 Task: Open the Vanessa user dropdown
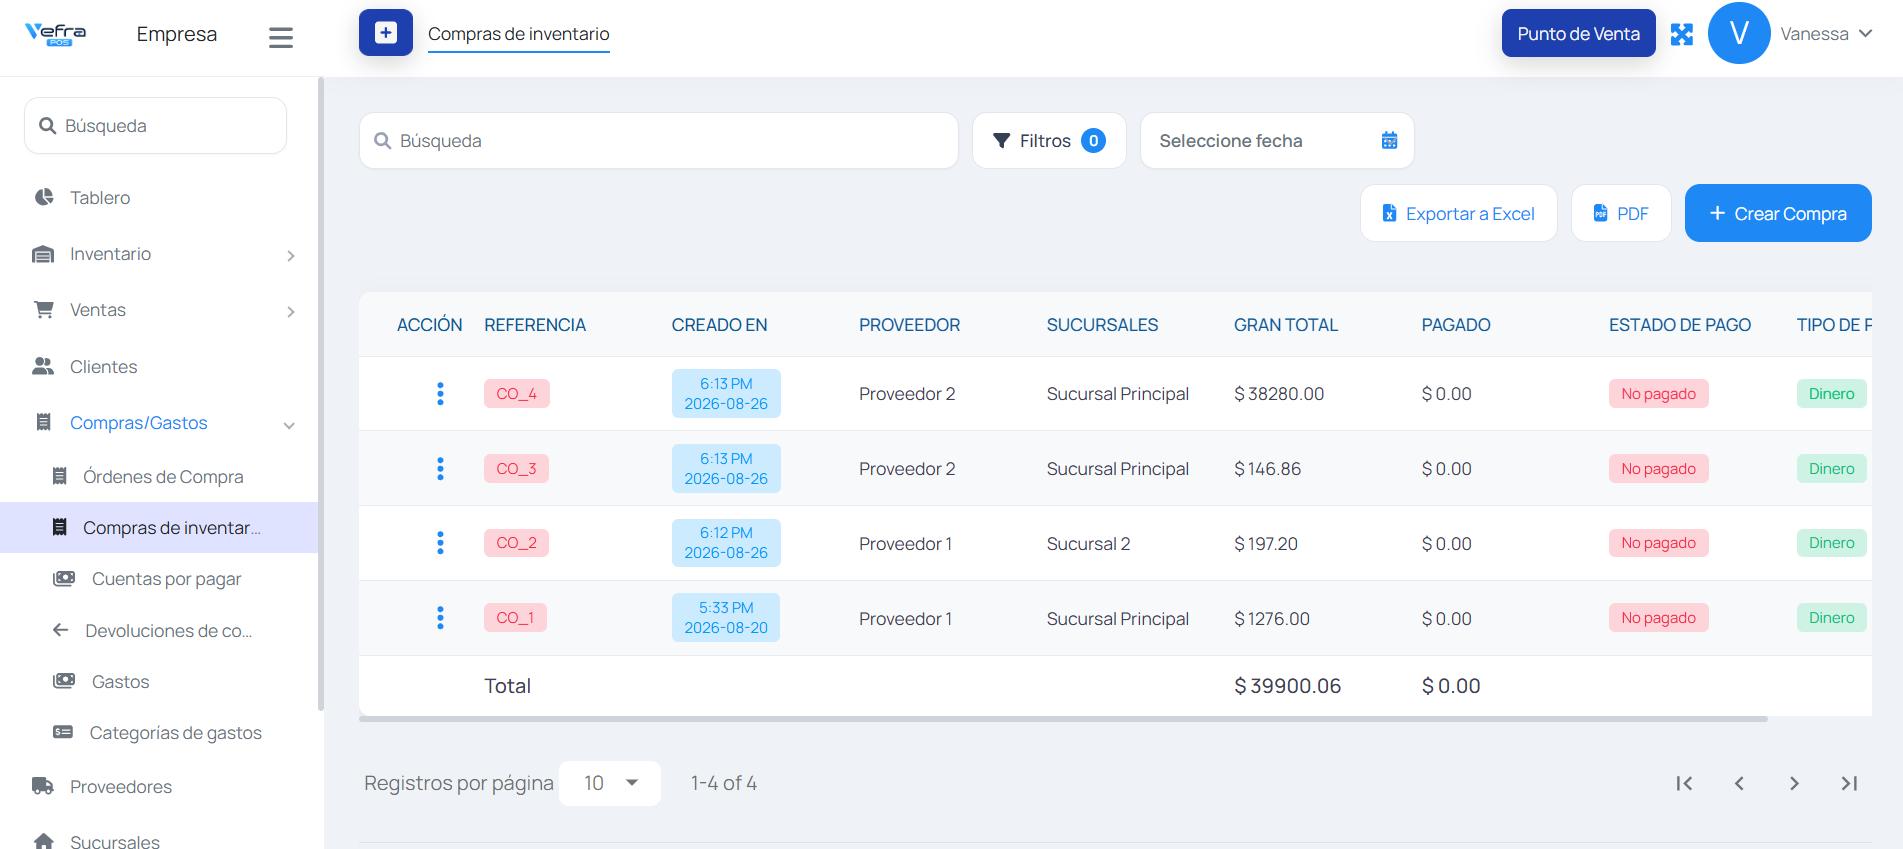pyautogui.click(x=1826, y=34)
